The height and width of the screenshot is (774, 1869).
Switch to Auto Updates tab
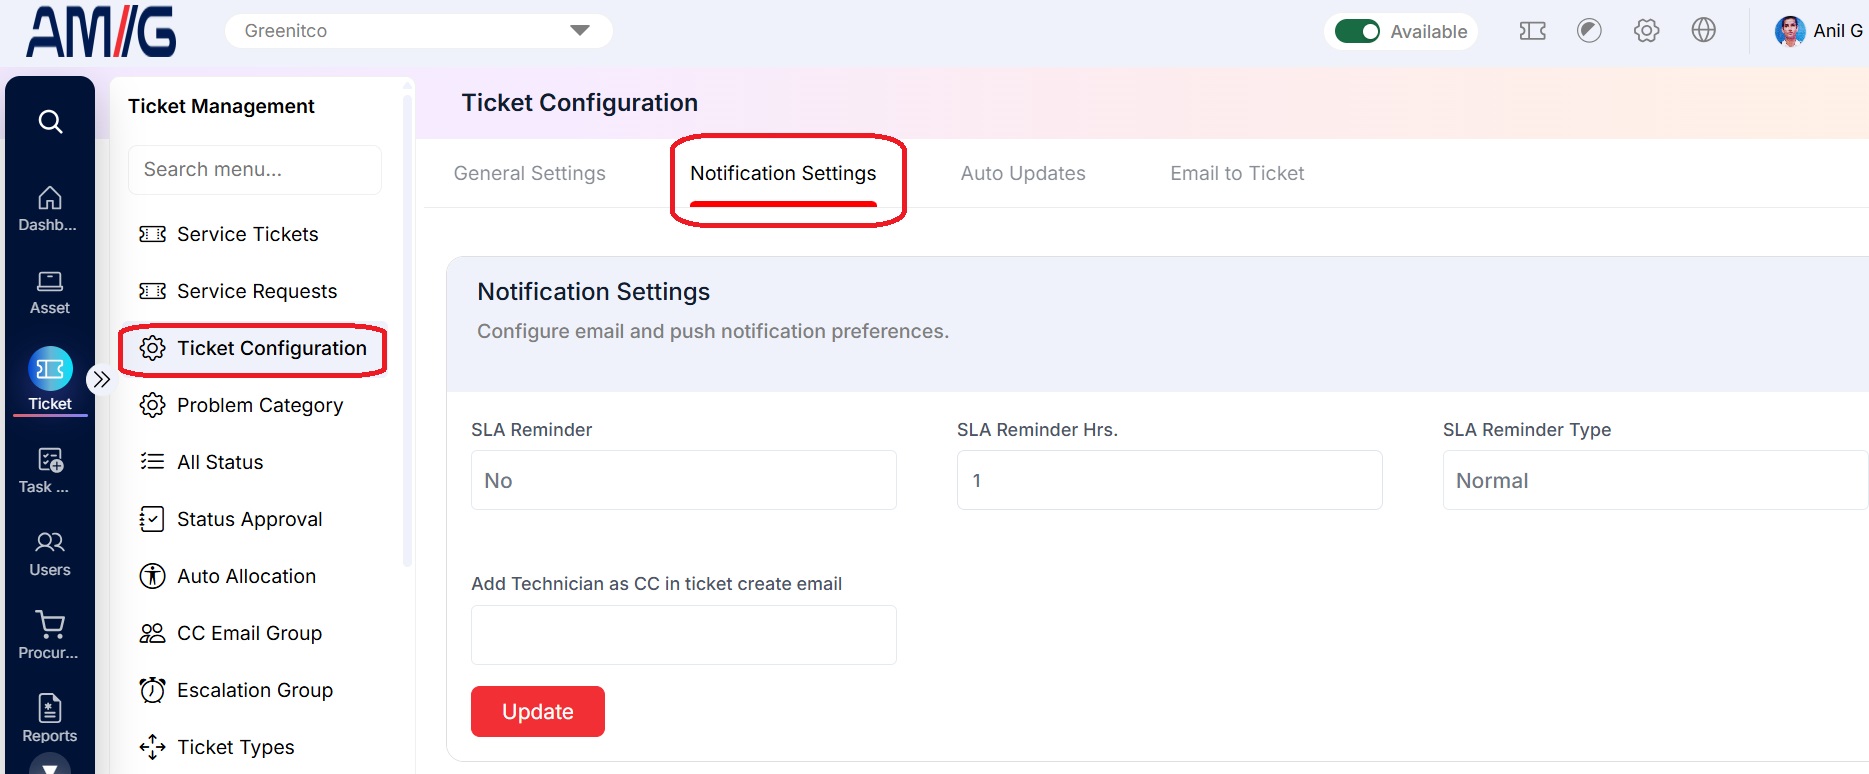pyautogui.click(x=1023, y=173)
